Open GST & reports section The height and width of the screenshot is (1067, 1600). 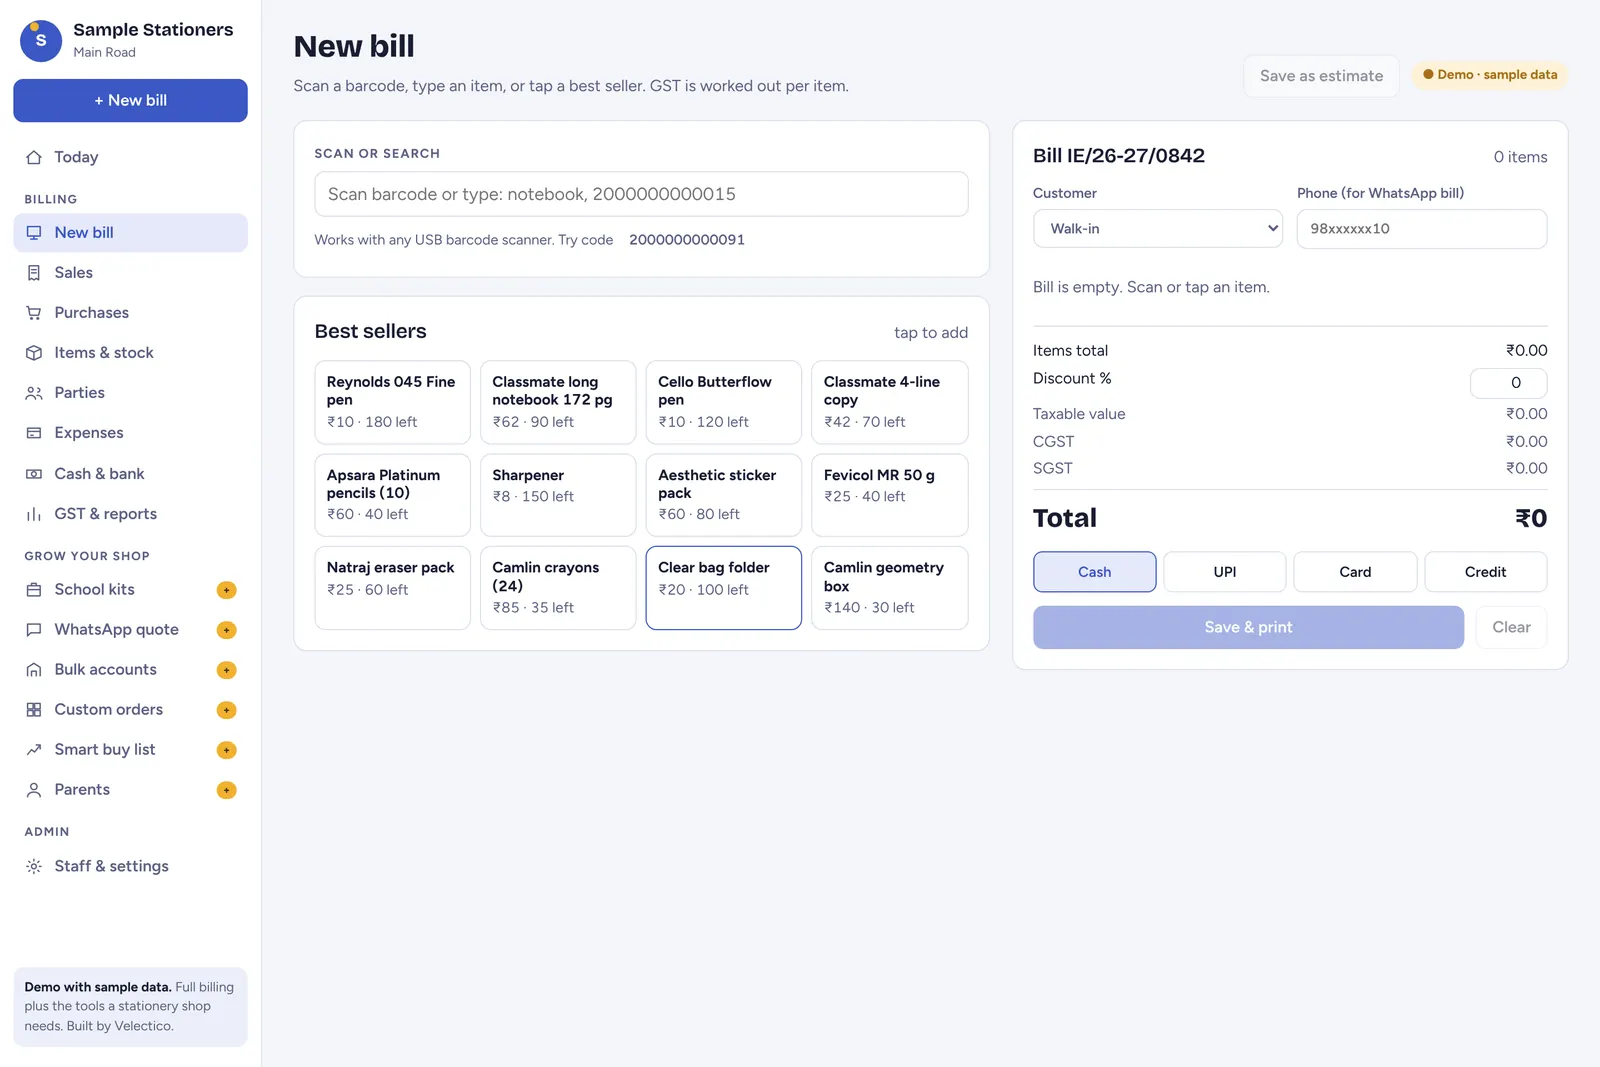(130, 514)
